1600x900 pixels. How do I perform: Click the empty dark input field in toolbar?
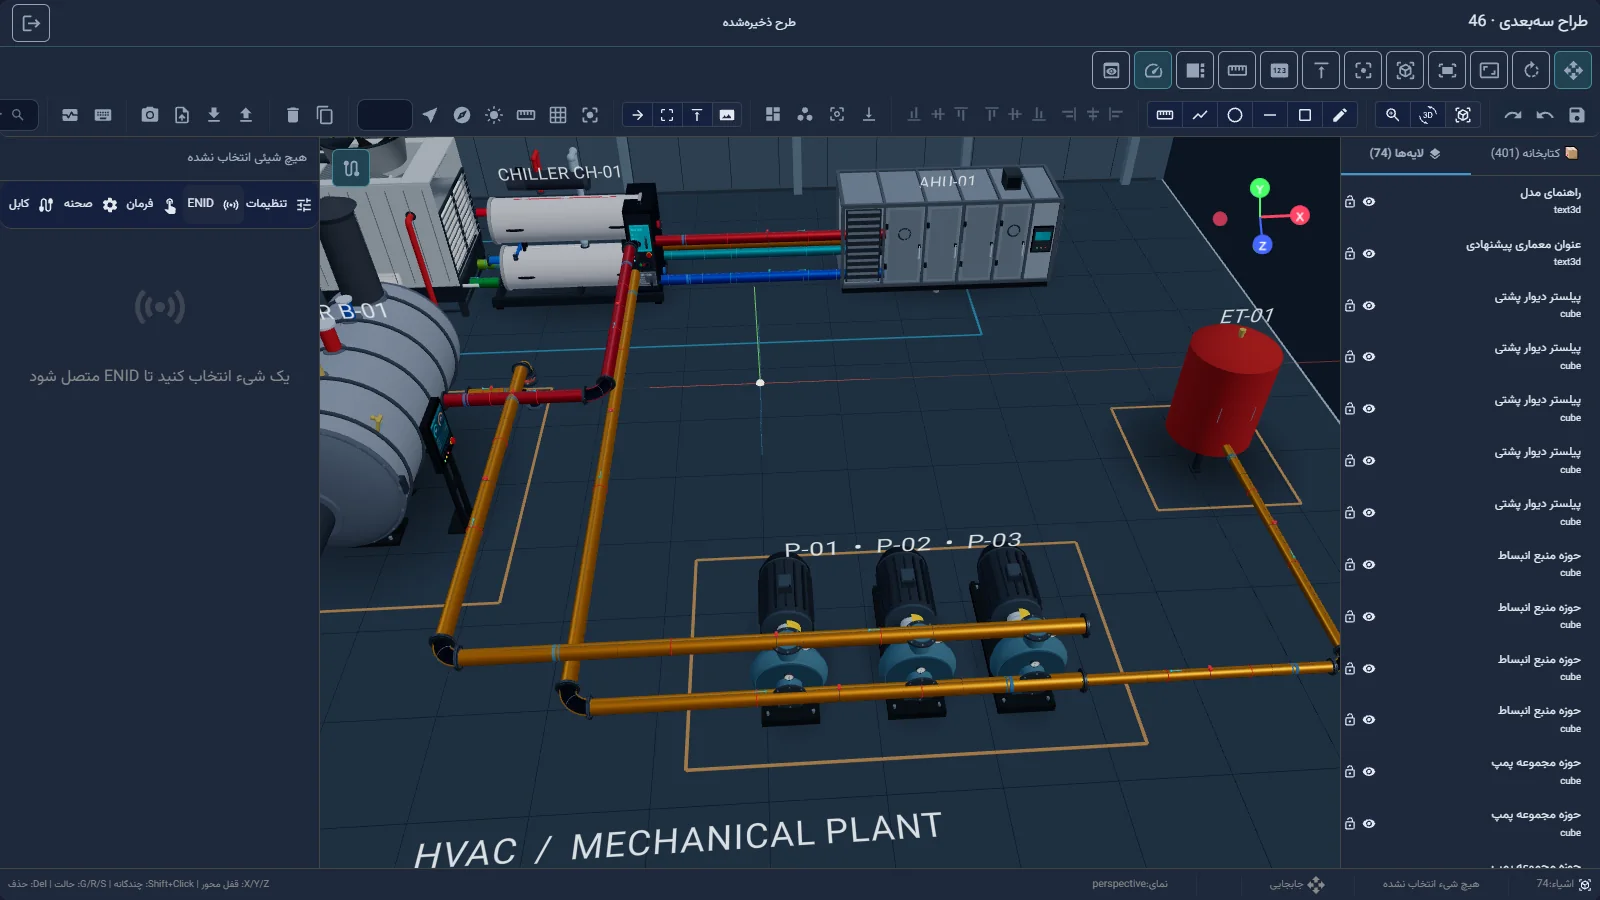coord(385,115)
